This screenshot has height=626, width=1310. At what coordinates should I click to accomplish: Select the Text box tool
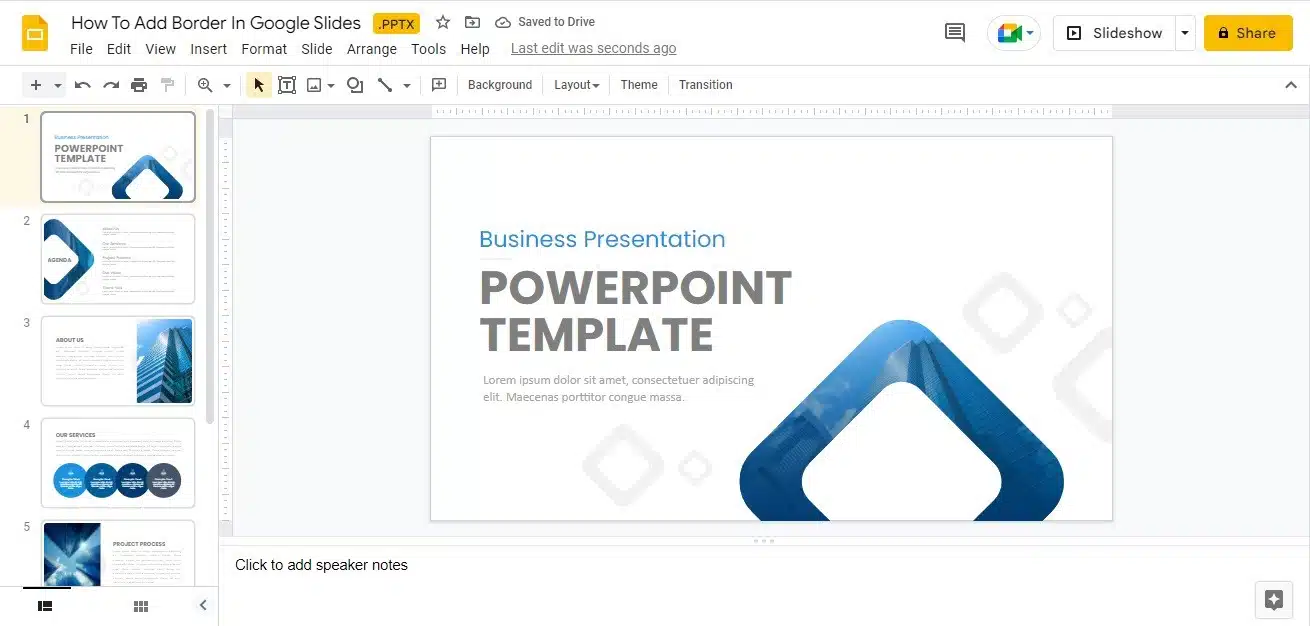[287, 85]
